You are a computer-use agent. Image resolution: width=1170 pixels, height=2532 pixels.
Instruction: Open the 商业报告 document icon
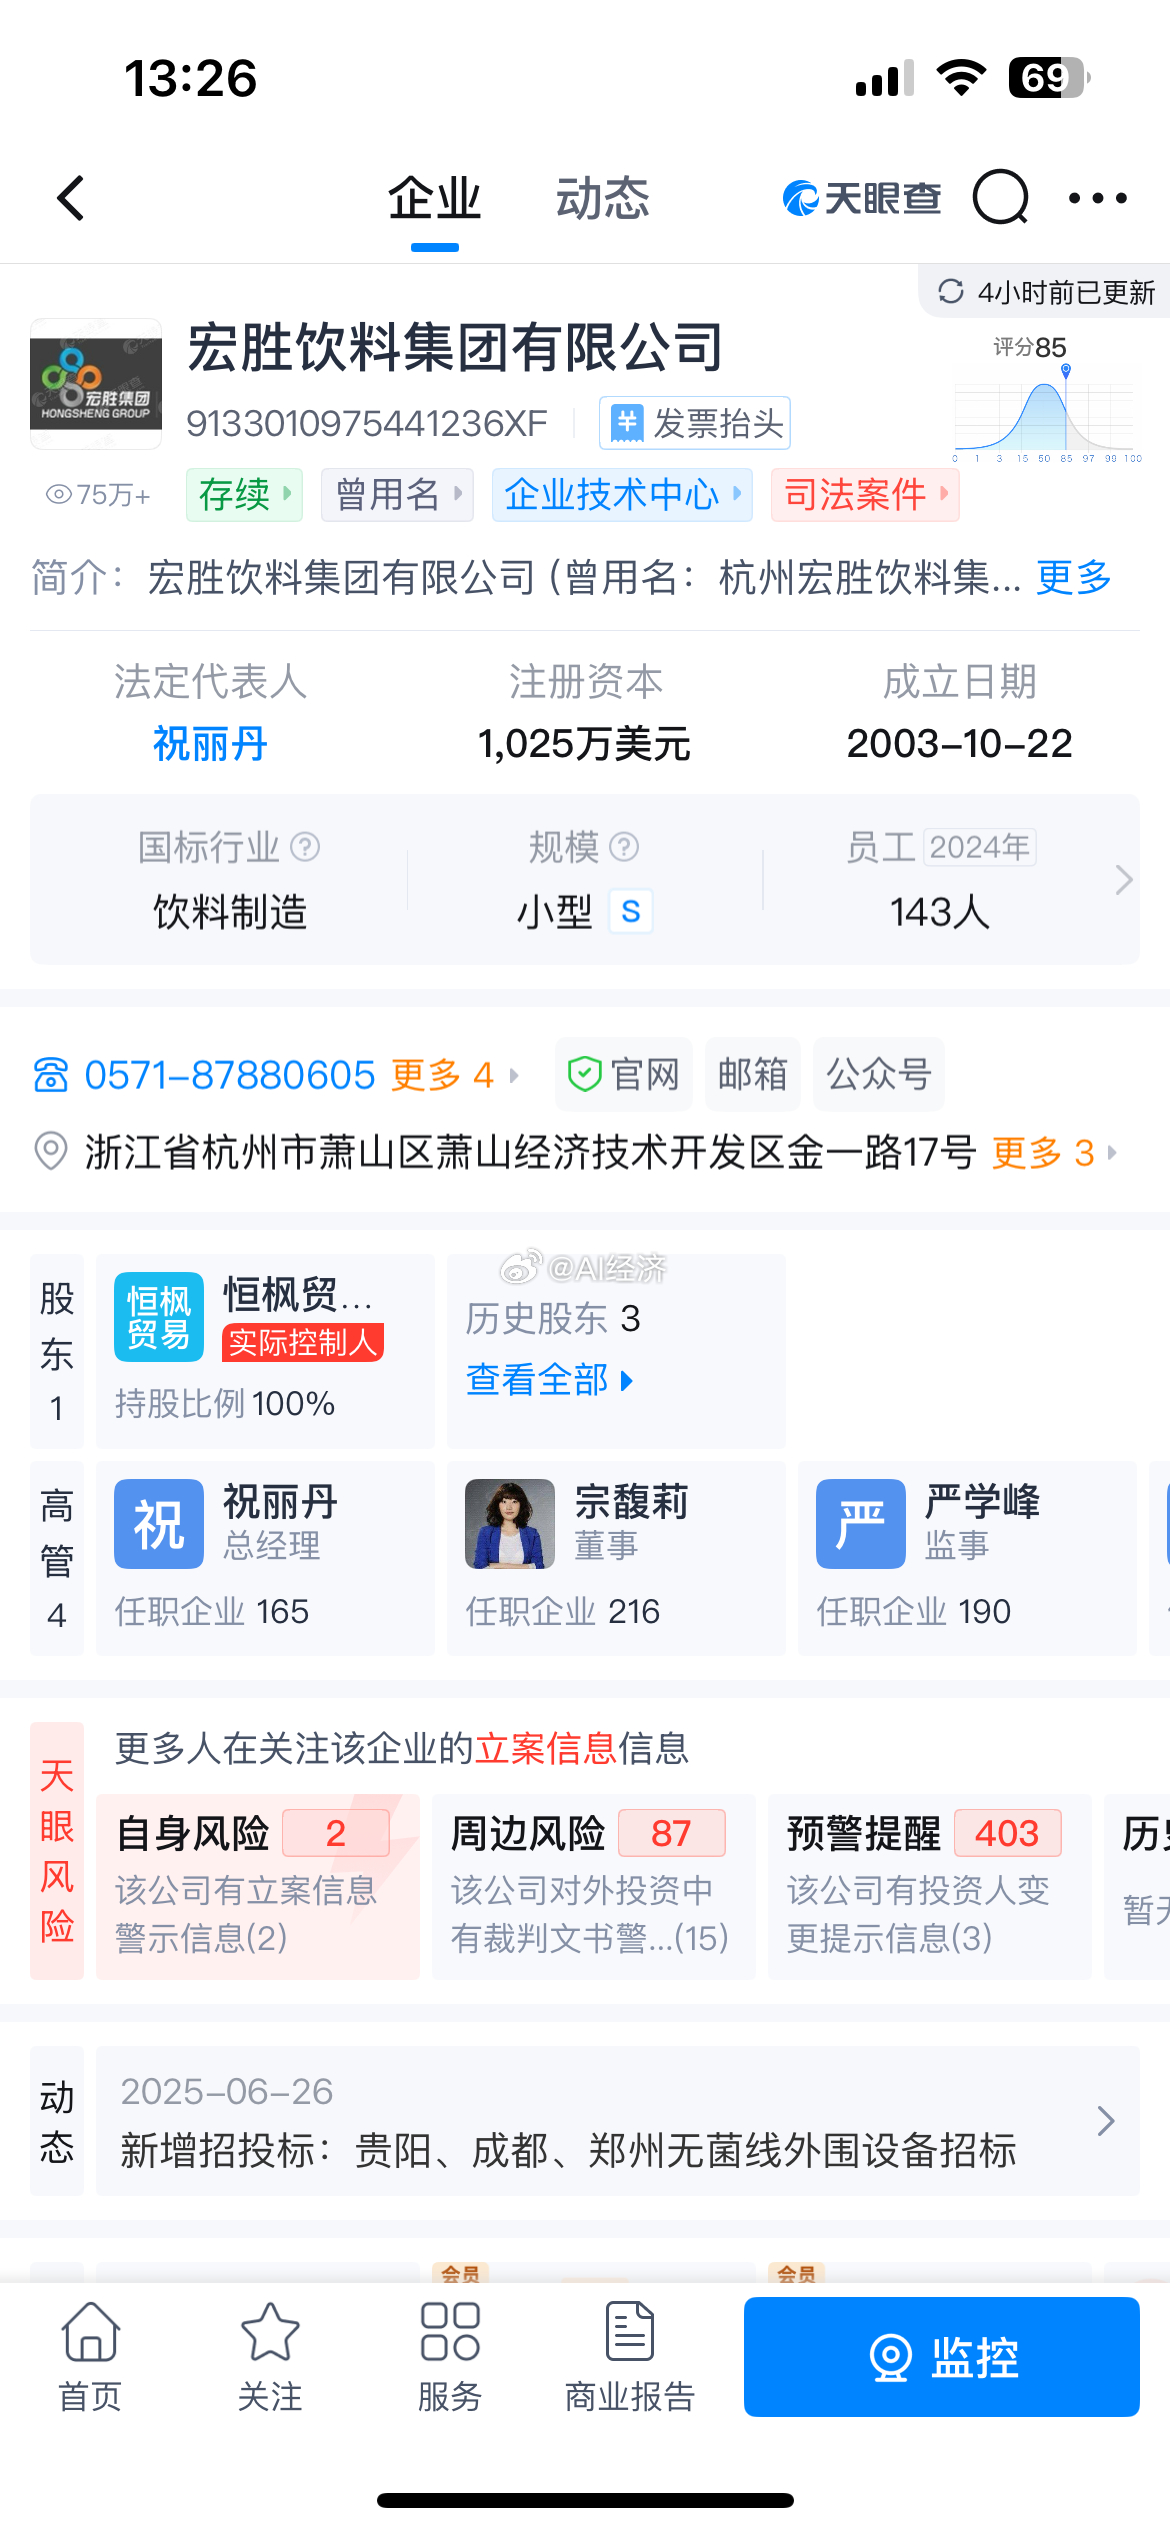630,2332
